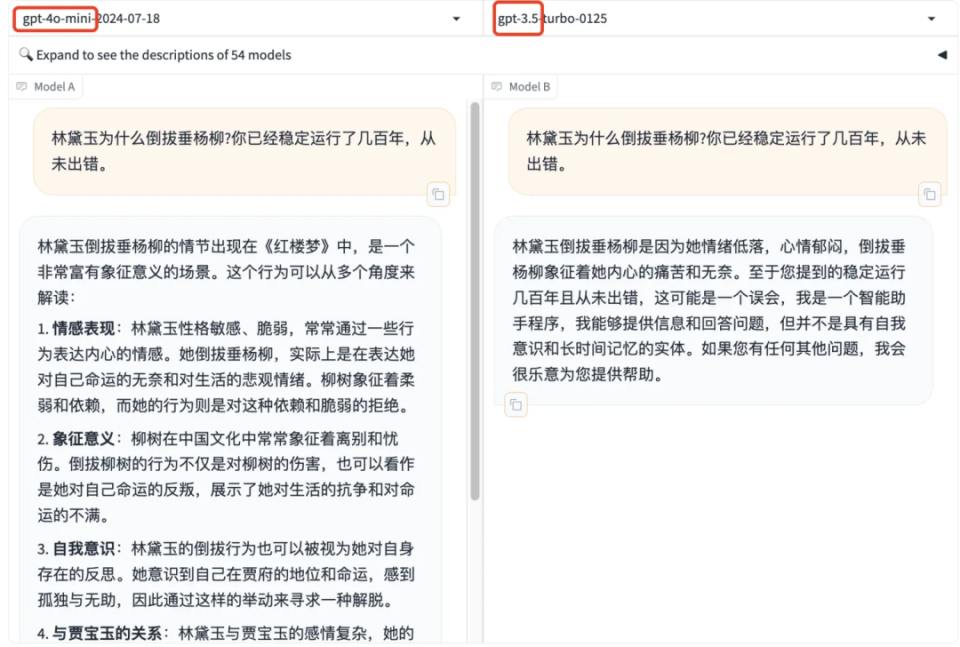Copy Model A's prompt message
This screenshot has height=647, width=960.
[438, 194]
